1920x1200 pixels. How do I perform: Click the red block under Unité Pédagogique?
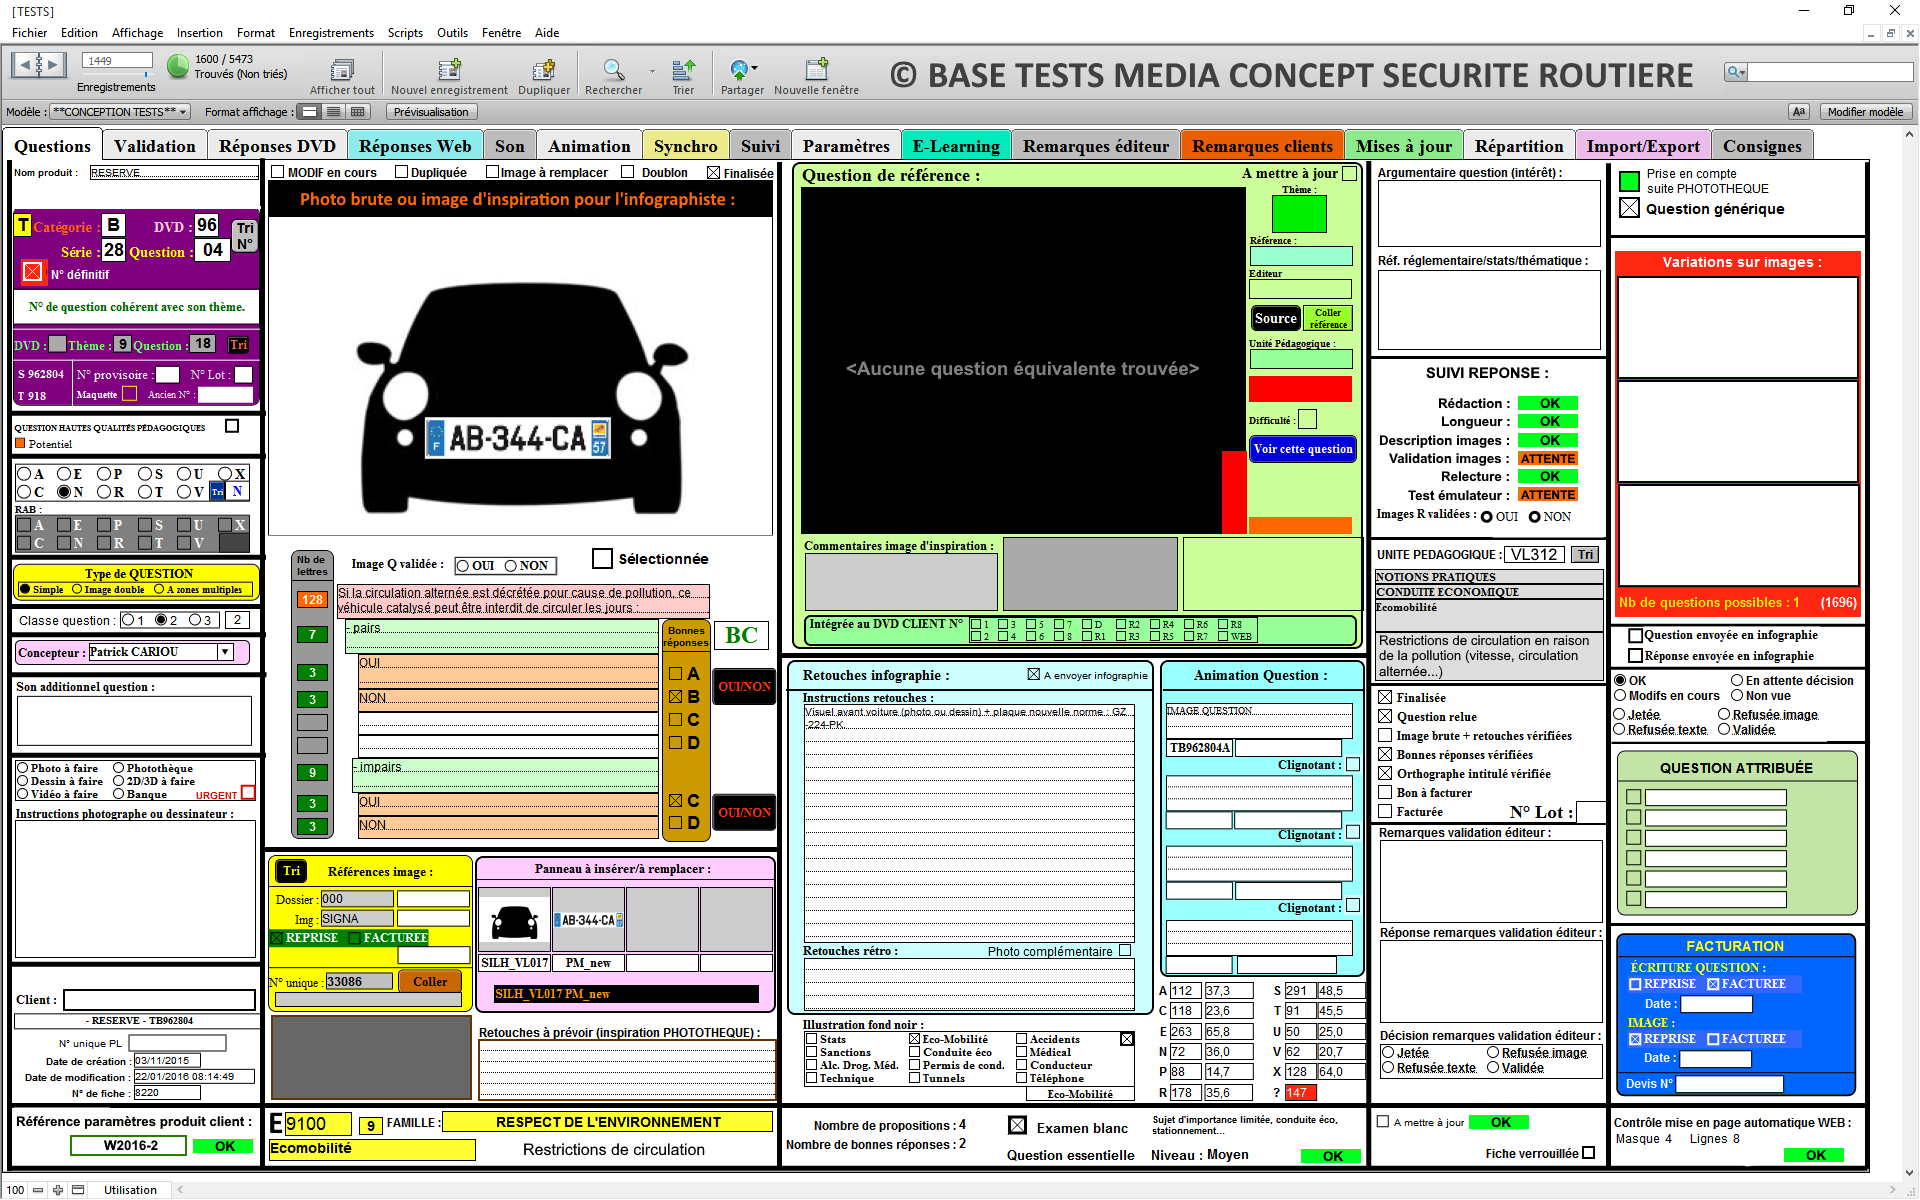coord(1300,389)
